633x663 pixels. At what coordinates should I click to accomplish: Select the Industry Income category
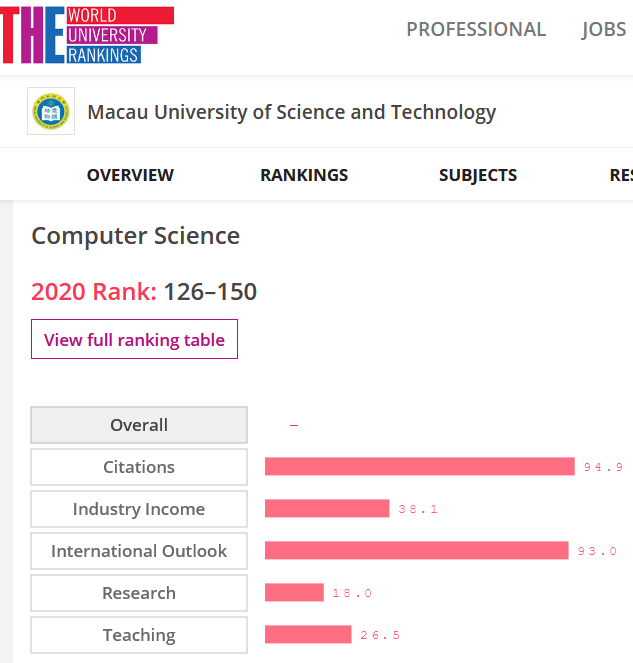coord(139,509)
